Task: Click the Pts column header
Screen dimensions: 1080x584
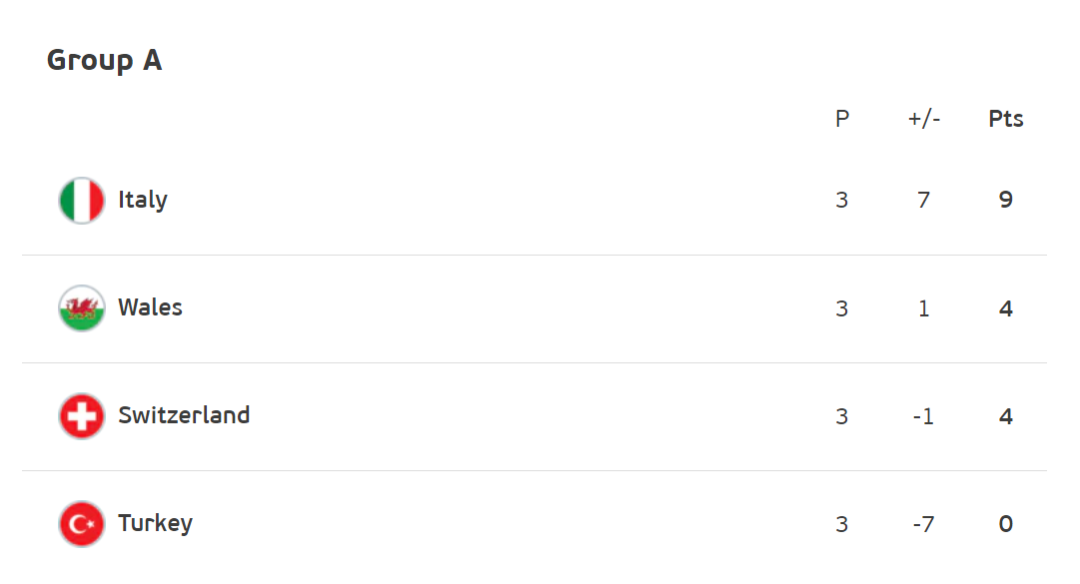Action: click(1006, 119)
